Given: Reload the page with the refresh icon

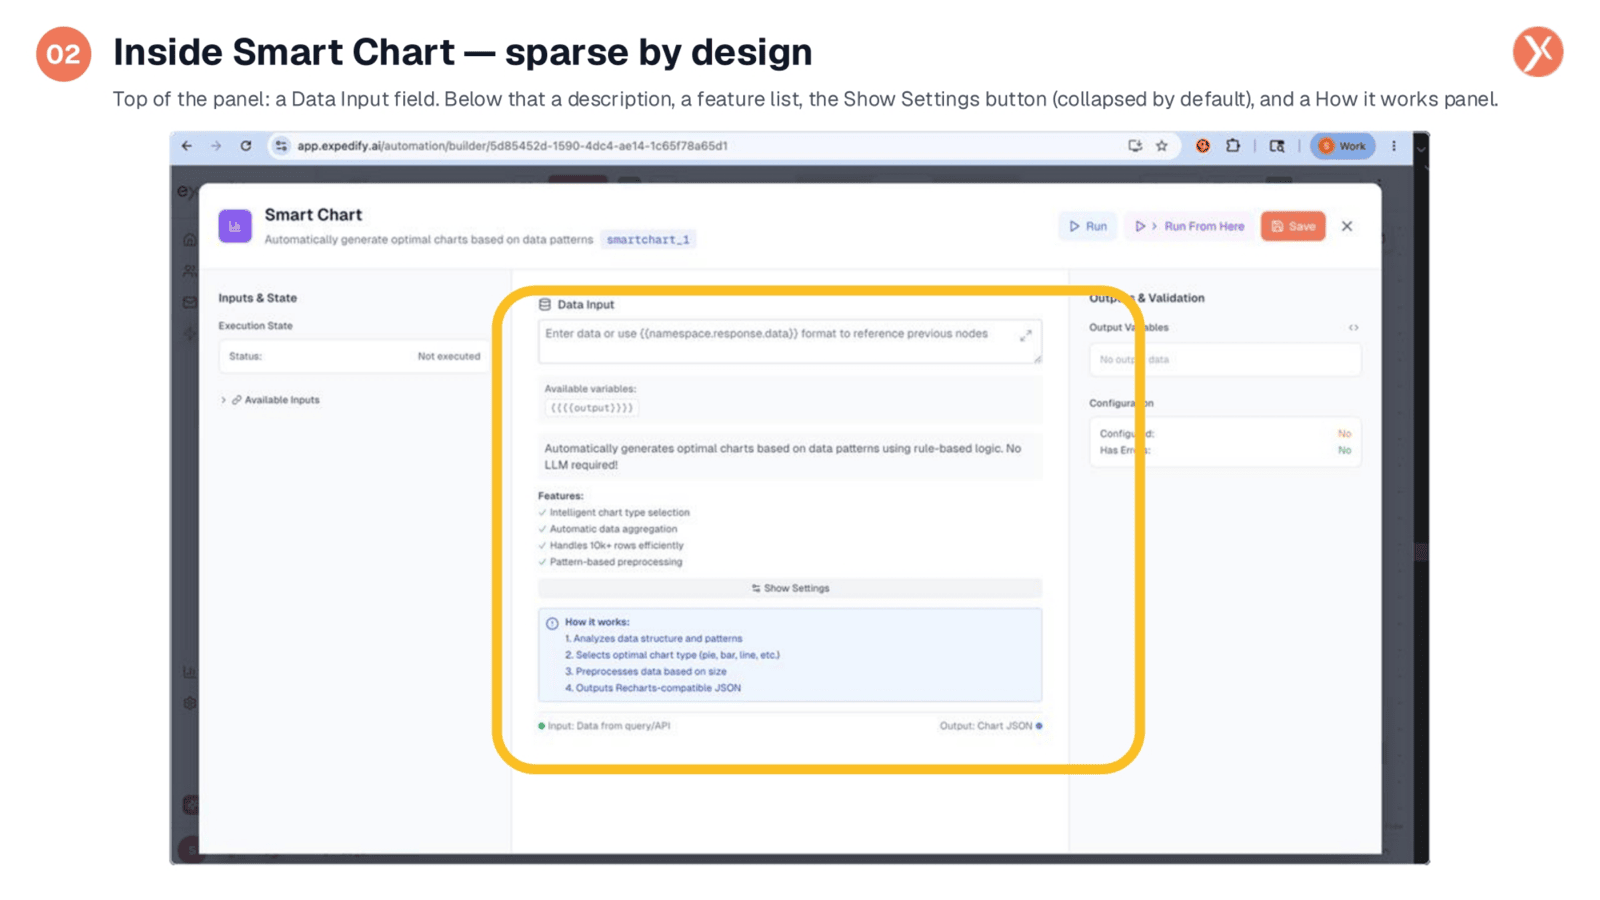Looking at the screenshot, I should (246, 146).
